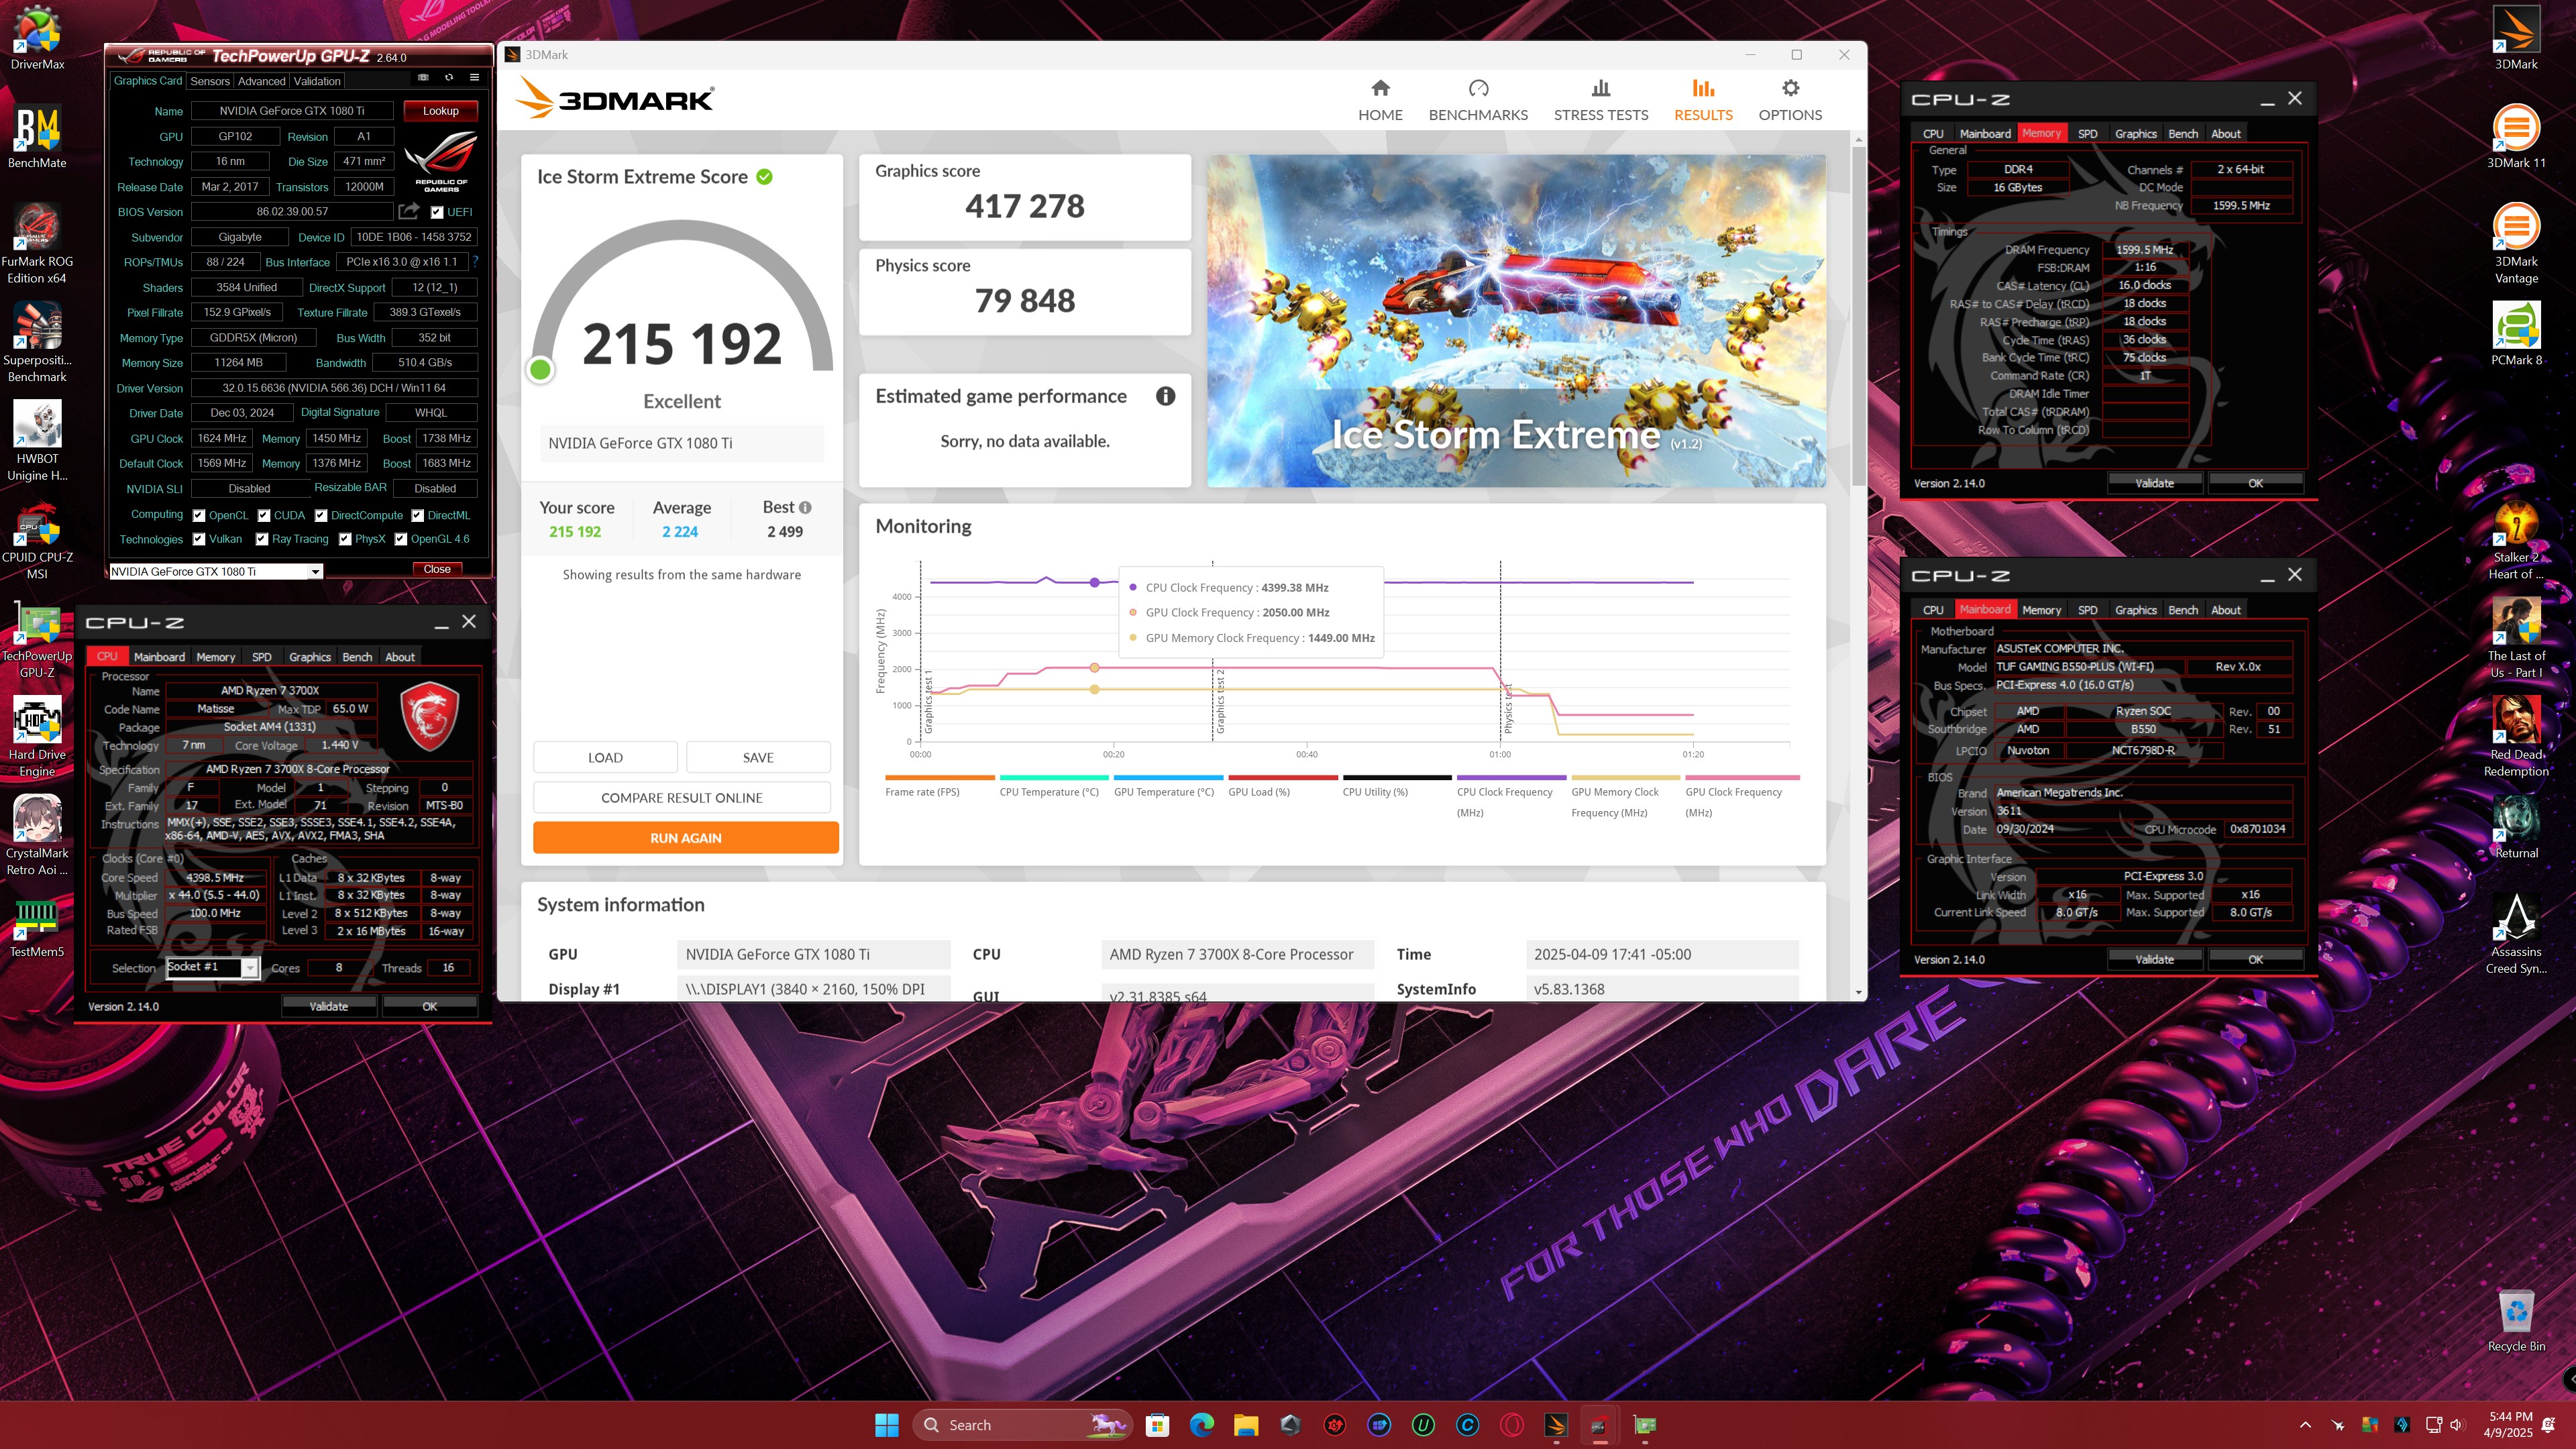Click the Windows Start button

(886, 1425)
